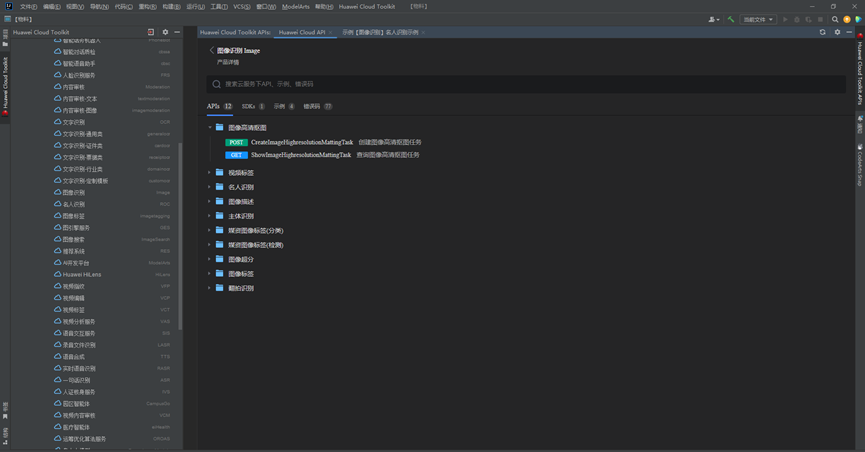Image resolution: width=865 pixels, height=452 pixels.
Task: Expand the third API folder
Action: click(210, 187)
